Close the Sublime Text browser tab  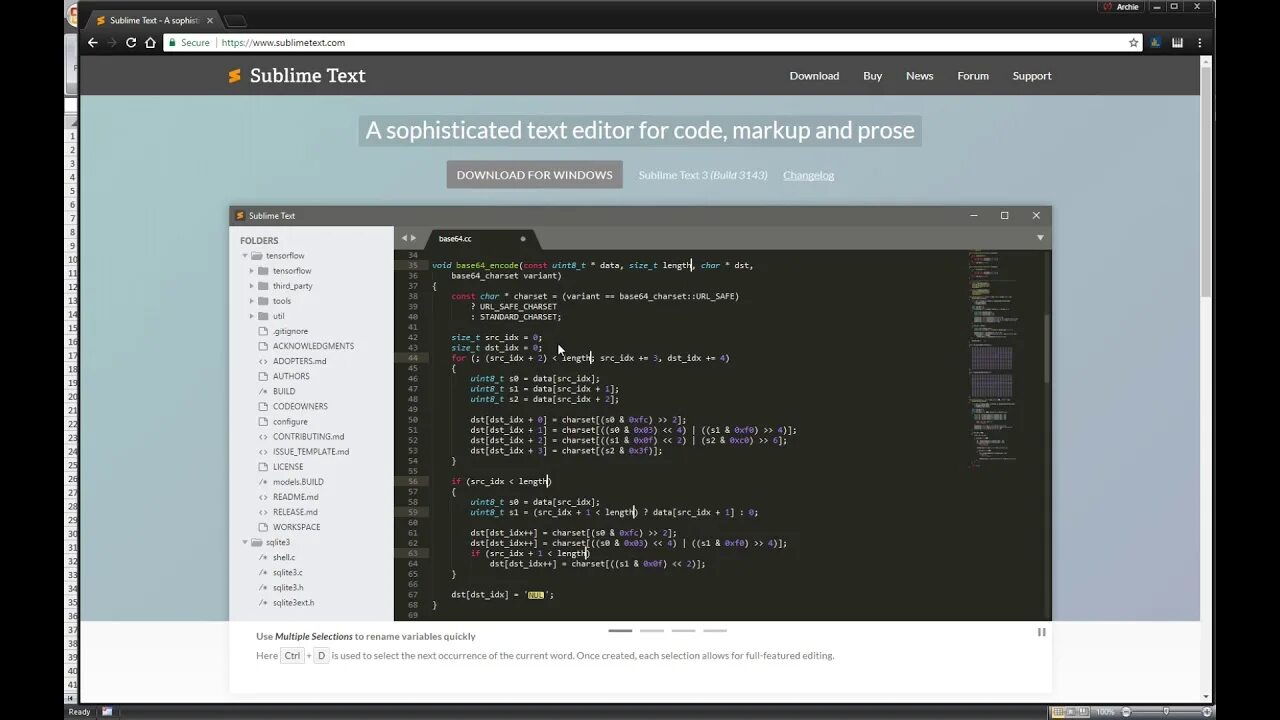coord(210,20)
